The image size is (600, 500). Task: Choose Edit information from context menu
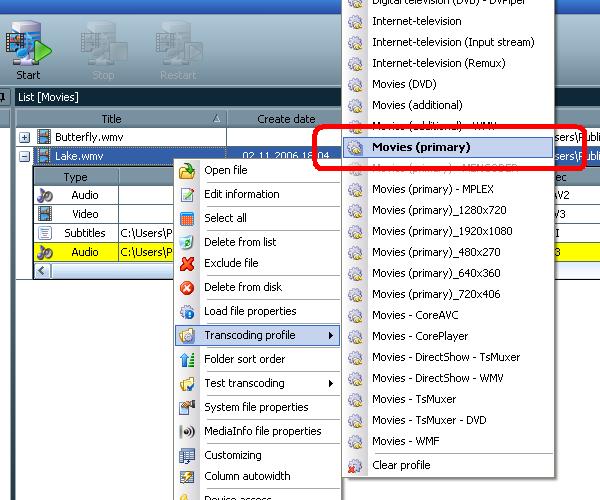(x=241, y=194)
